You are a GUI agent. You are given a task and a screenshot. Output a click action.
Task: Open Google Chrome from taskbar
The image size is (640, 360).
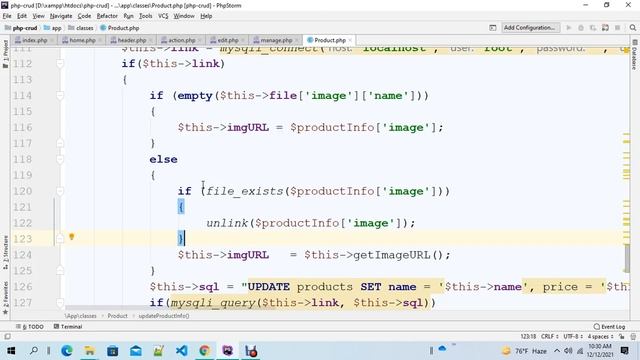tap(204, 351)
